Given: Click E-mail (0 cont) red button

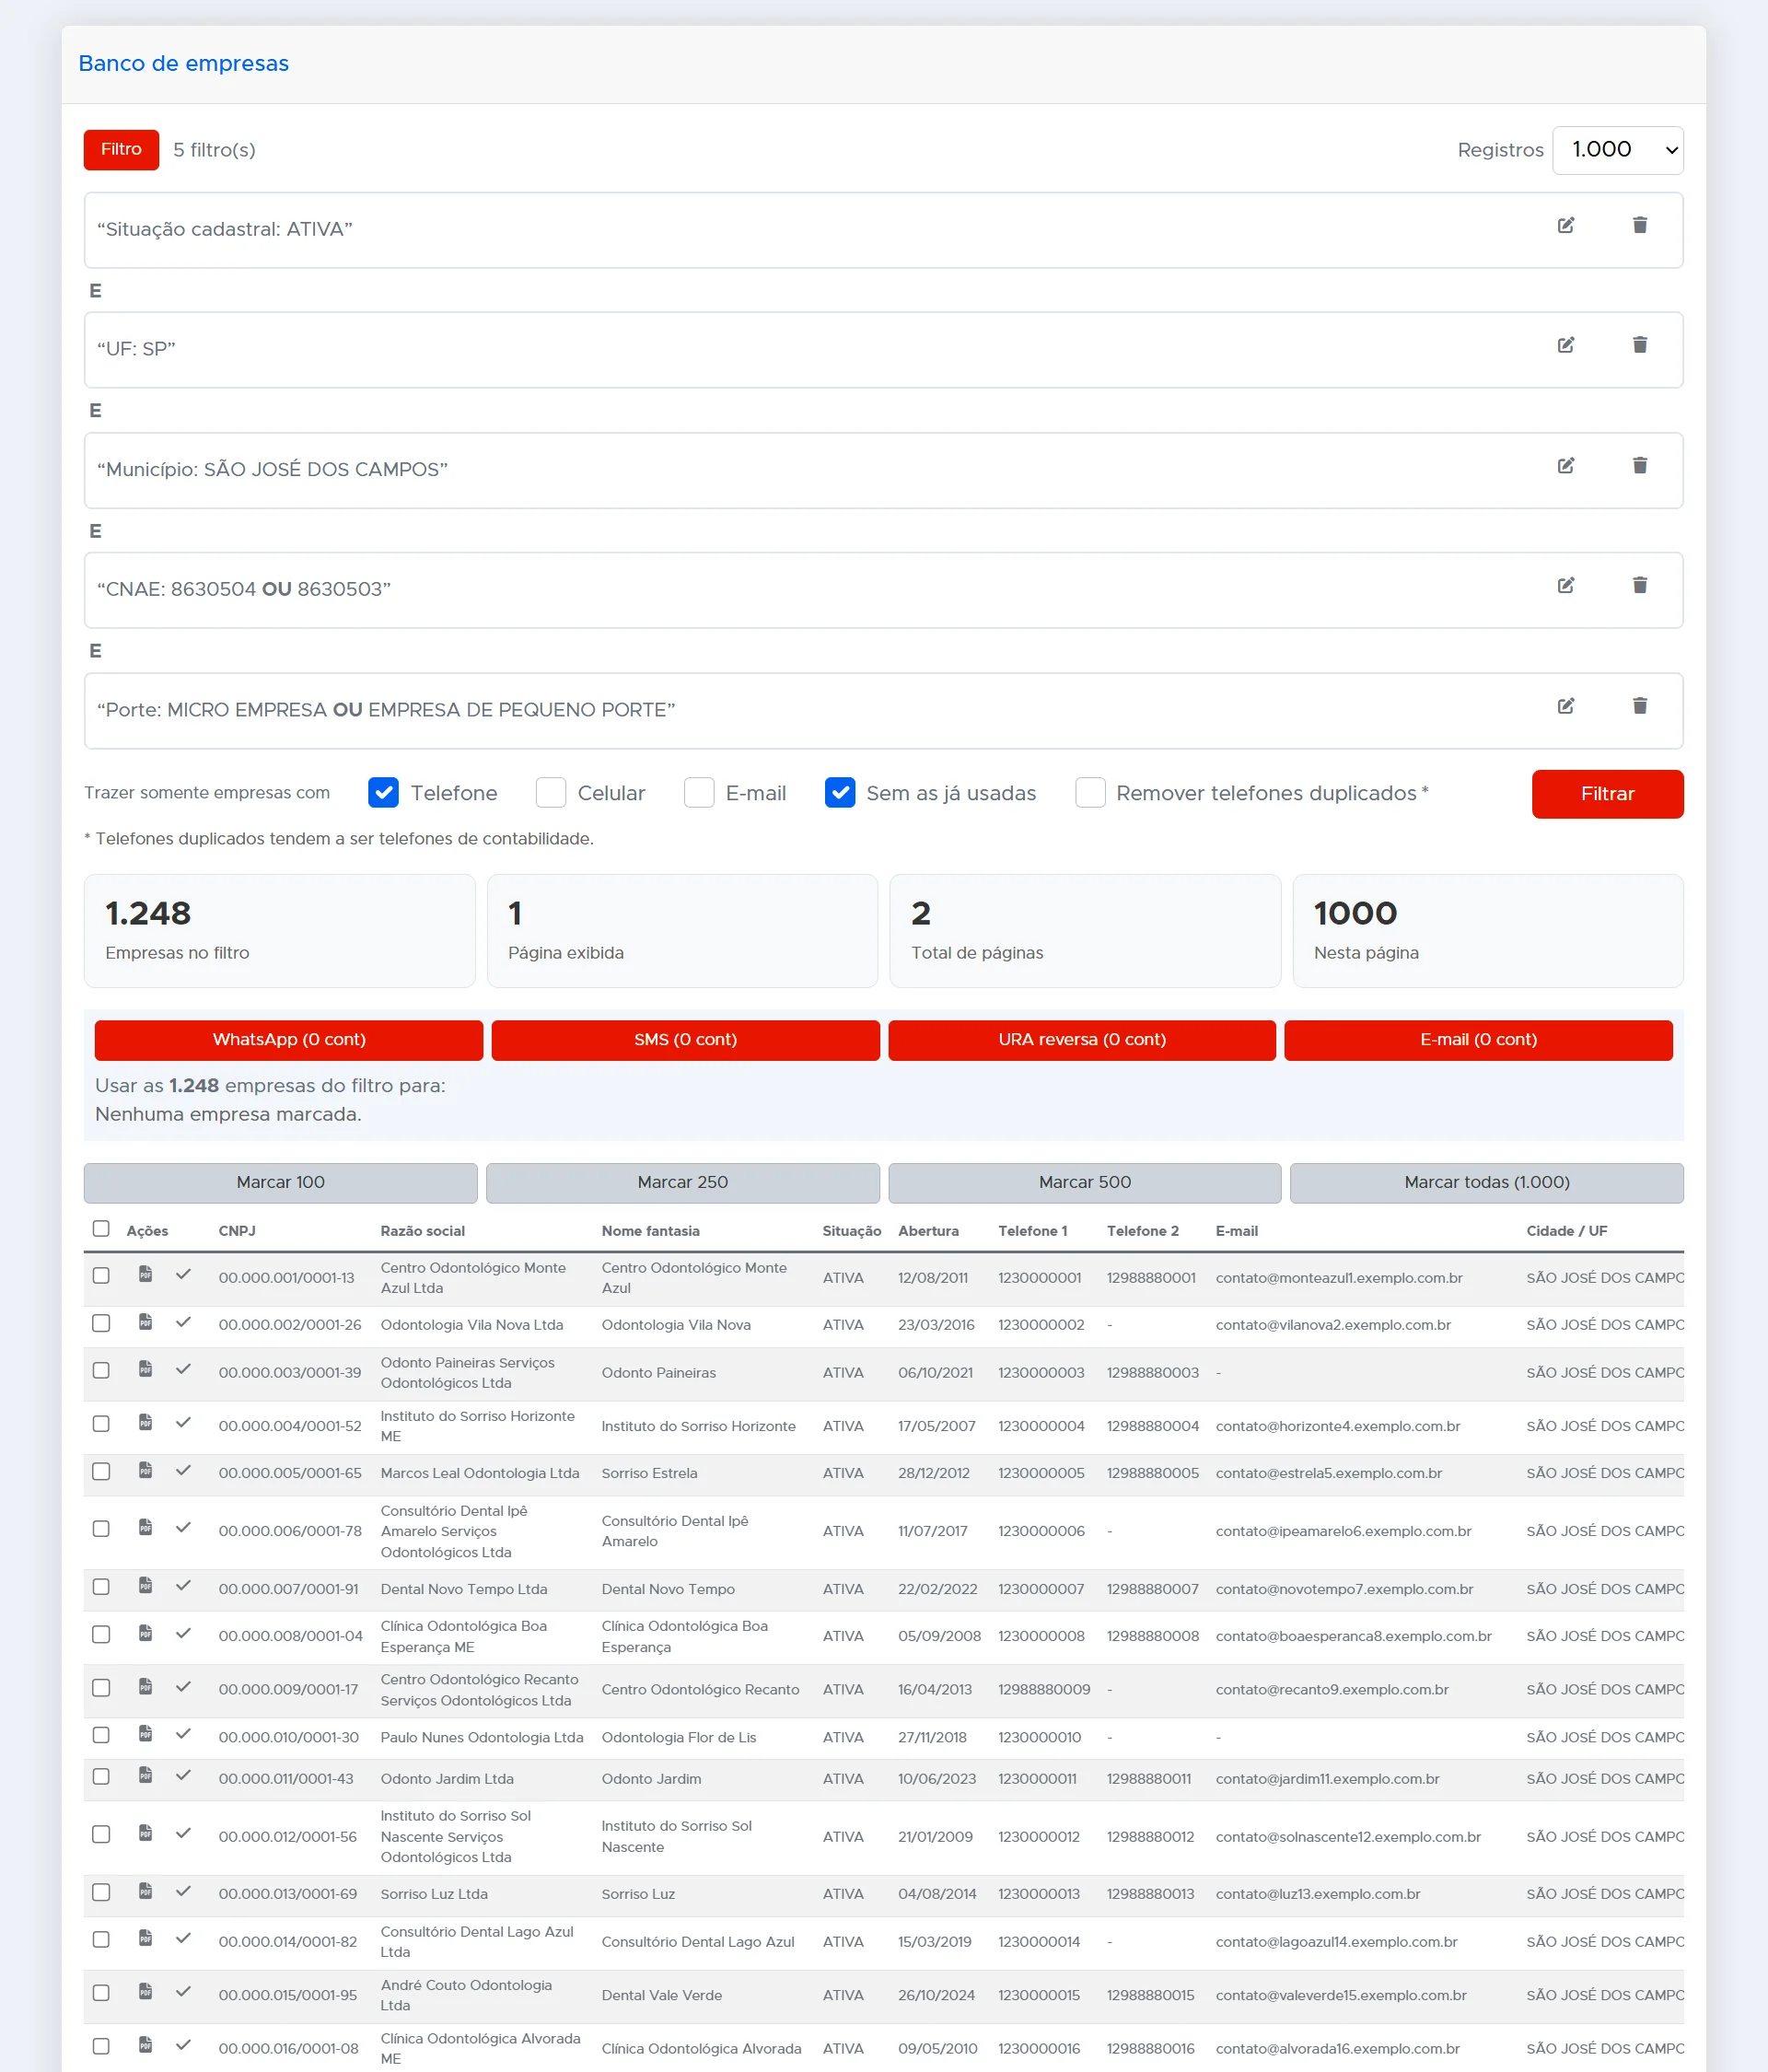Looking at the screenshot, I should tap(1478, 1040).
